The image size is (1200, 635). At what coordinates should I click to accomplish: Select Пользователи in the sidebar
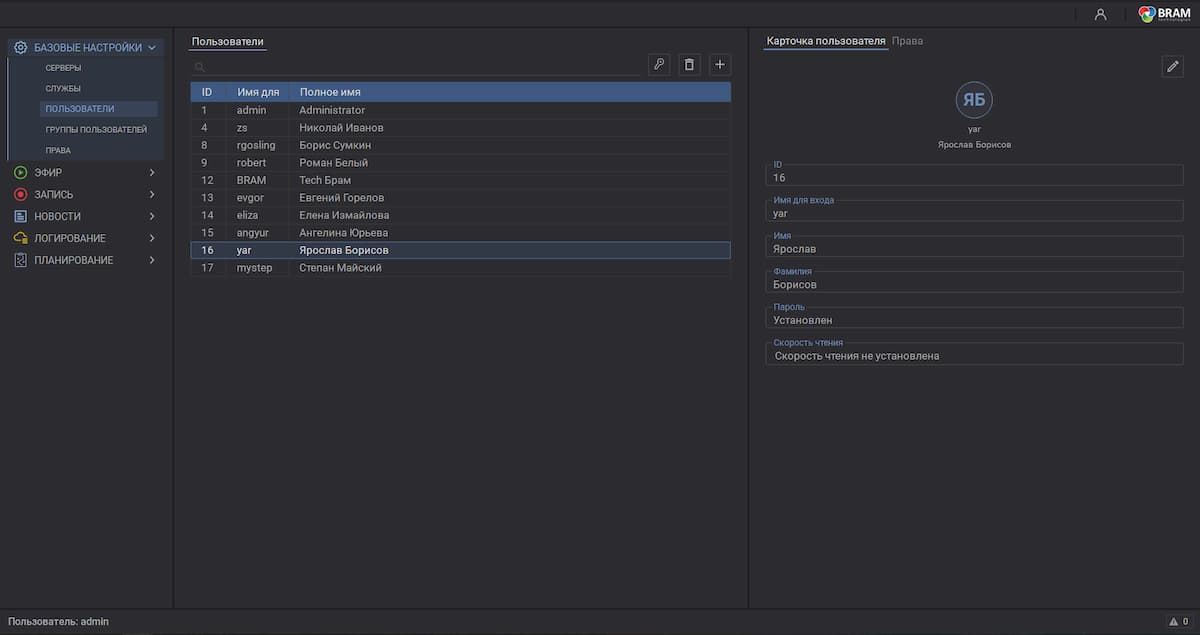[x=99, y=109]
